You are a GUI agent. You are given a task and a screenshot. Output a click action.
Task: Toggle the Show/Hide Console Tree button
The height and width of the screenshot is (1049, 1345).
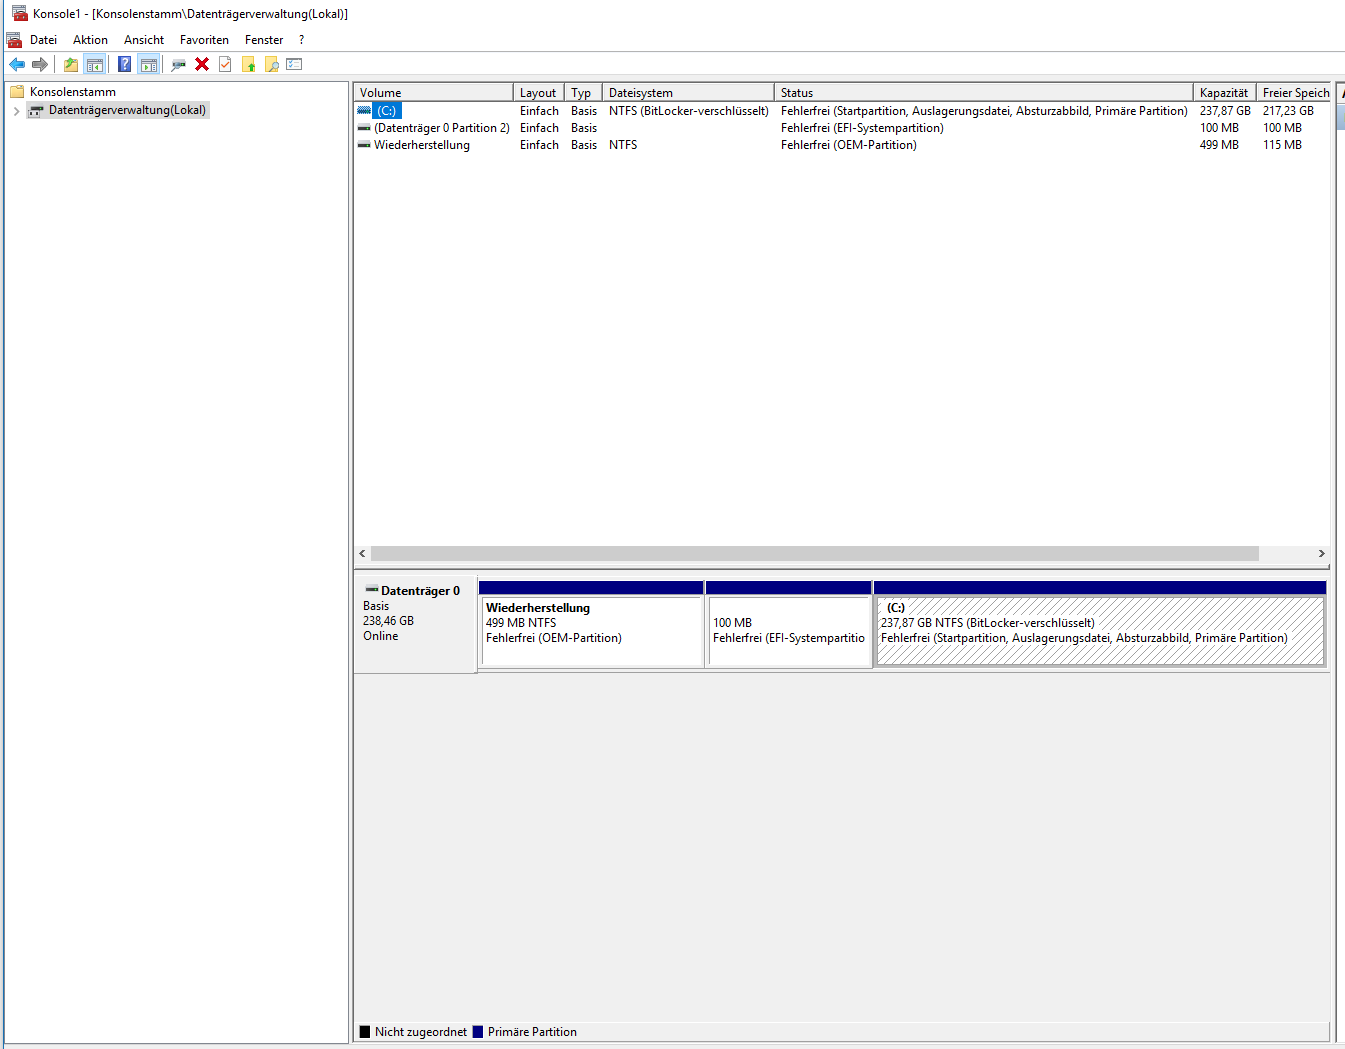[95, 64]
